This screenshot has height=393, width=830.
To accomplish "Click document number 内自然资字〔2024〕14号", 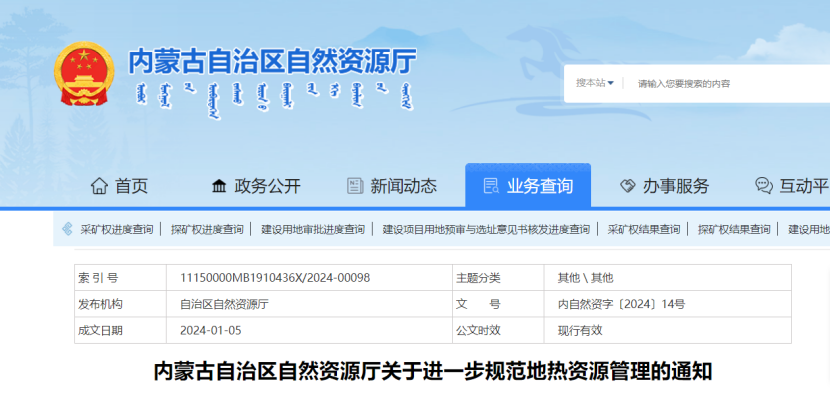I will click(x=621, y=304).
